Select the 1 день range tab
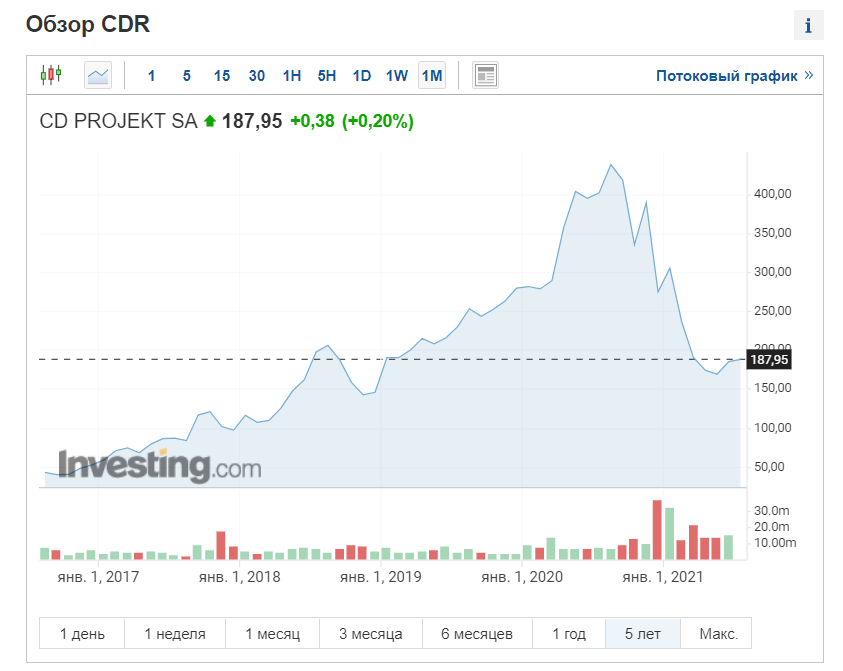 82,634
